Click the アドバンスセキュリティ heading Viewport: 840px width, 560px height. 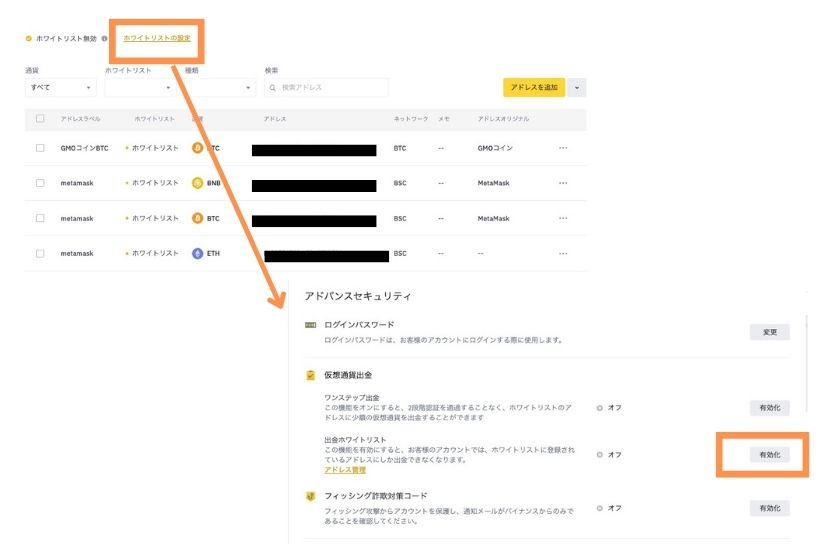click(358, 296)
